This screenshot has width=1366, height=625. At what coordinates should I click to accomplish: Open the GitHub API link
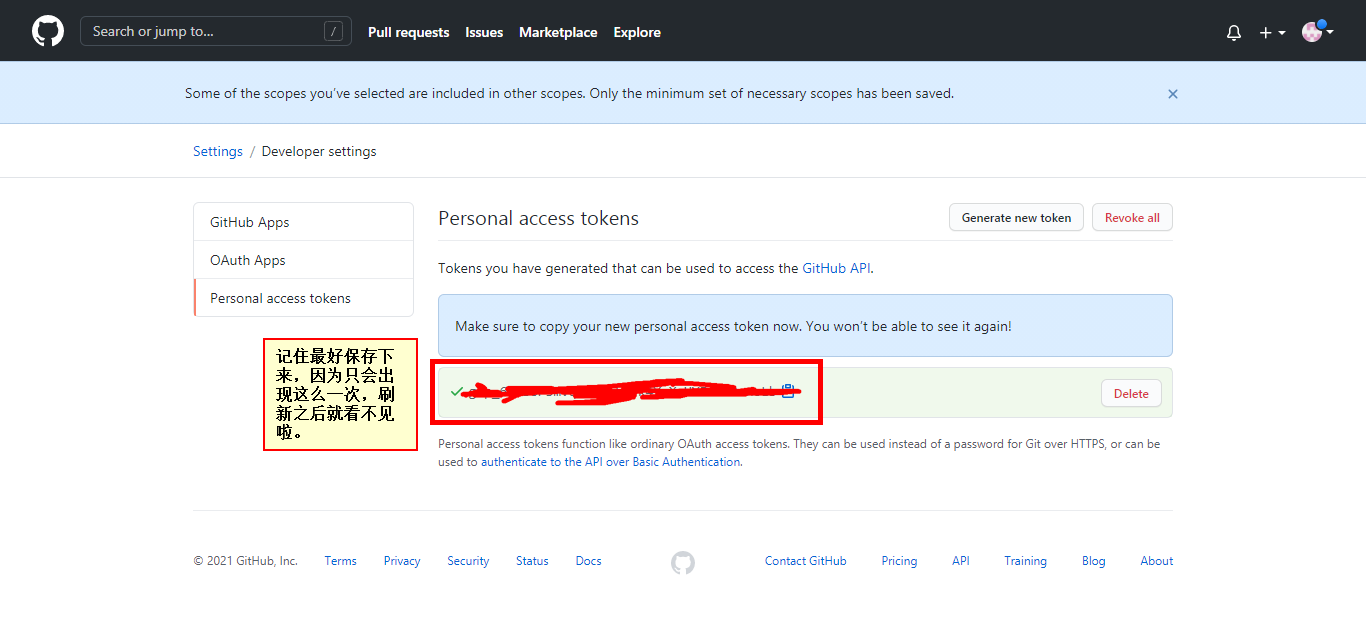coord(837,268)
